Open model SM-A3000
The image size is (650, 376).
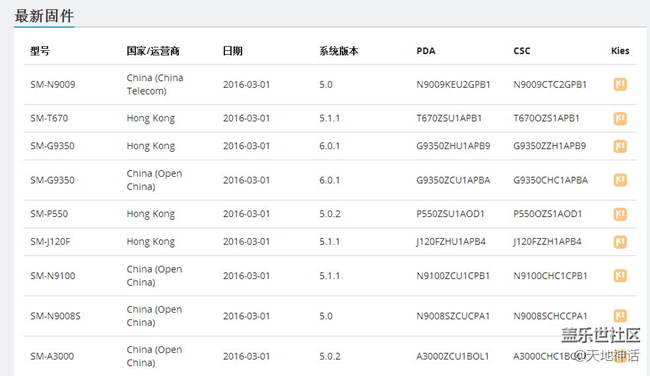coord(52,356)
